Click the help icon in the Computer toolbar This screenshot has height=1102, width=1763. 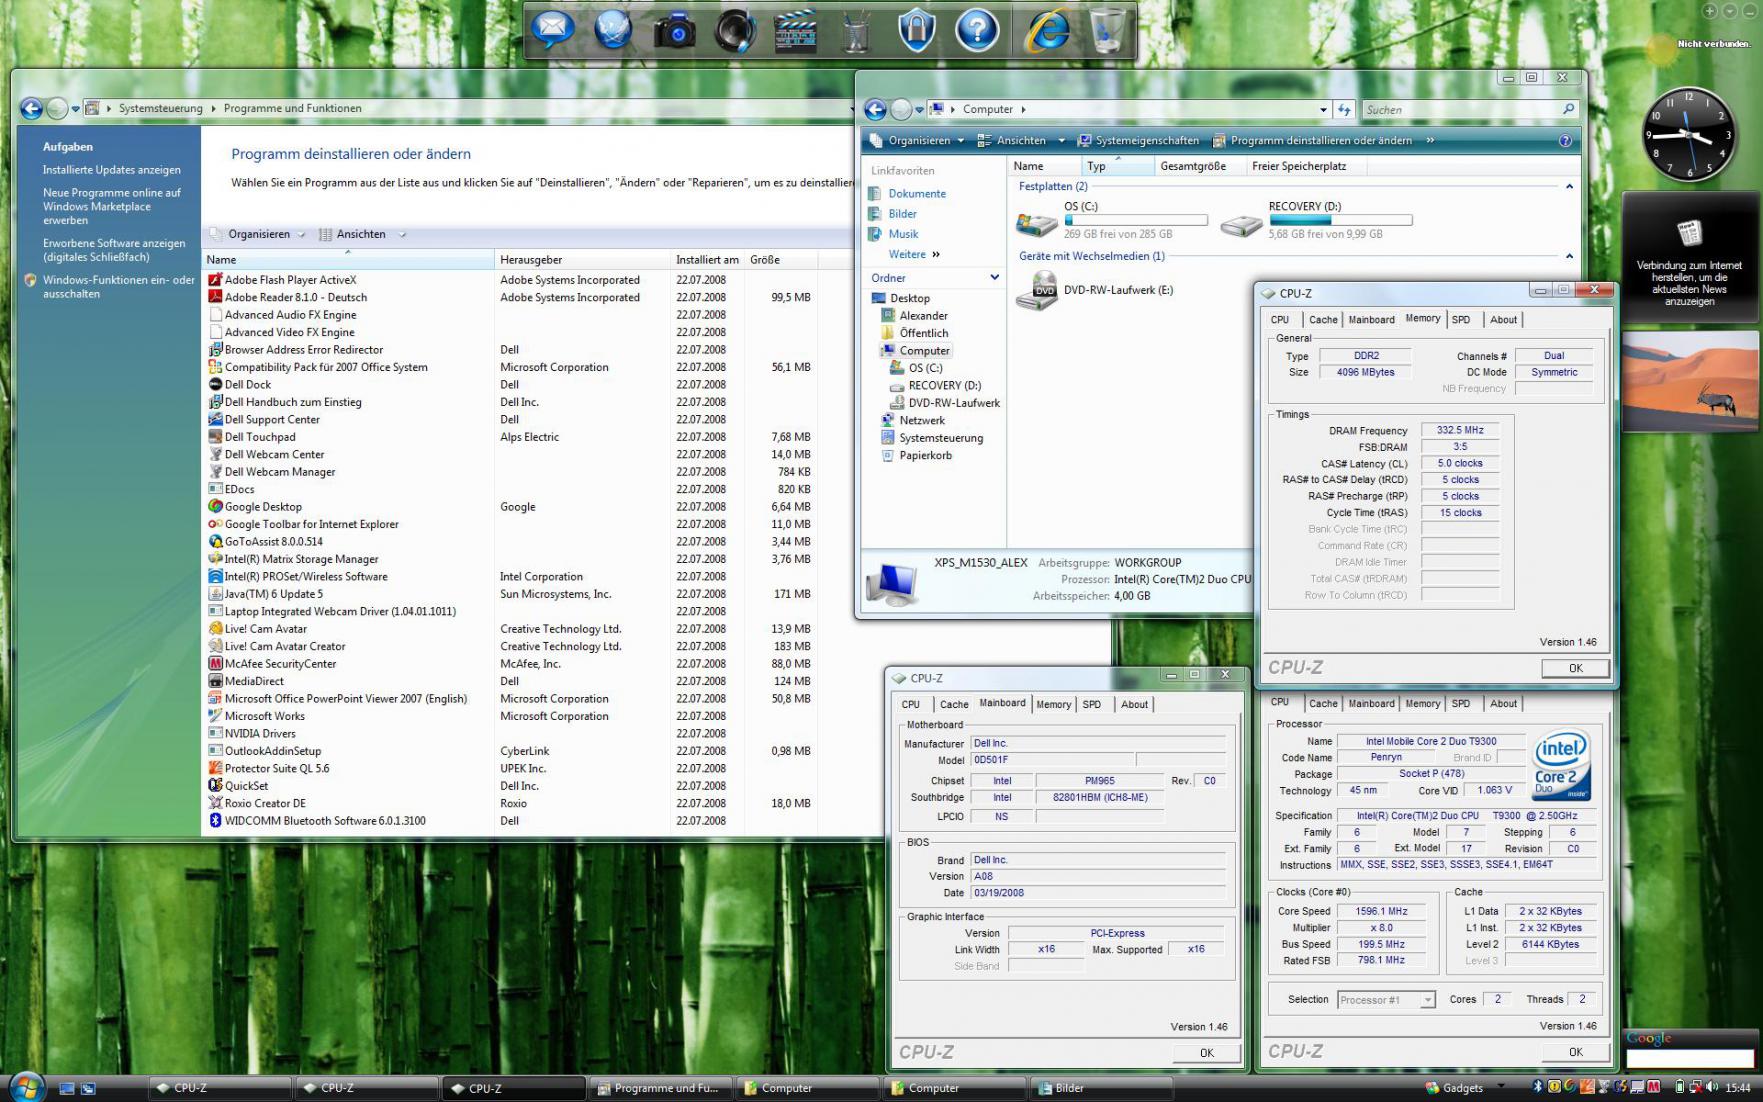click(x=1565, y=140)
